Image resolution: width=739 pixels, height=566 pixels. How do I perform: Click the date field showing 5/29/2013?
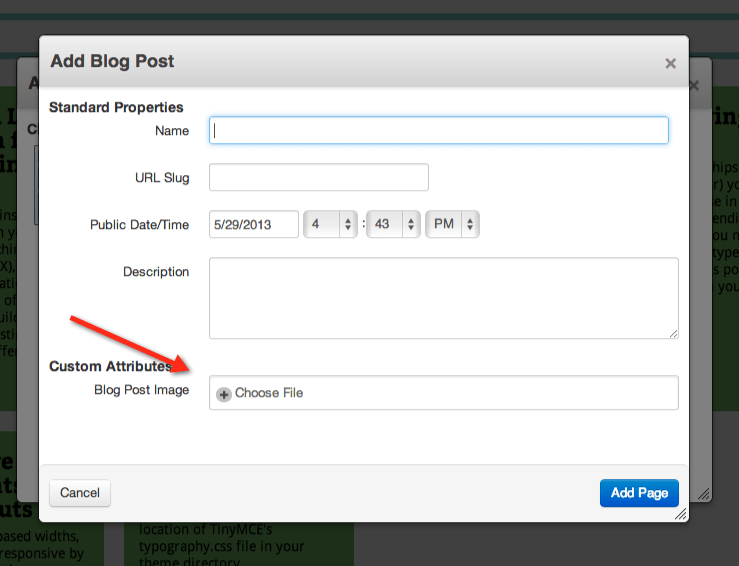pyautogui.click(x=254, y=224)
